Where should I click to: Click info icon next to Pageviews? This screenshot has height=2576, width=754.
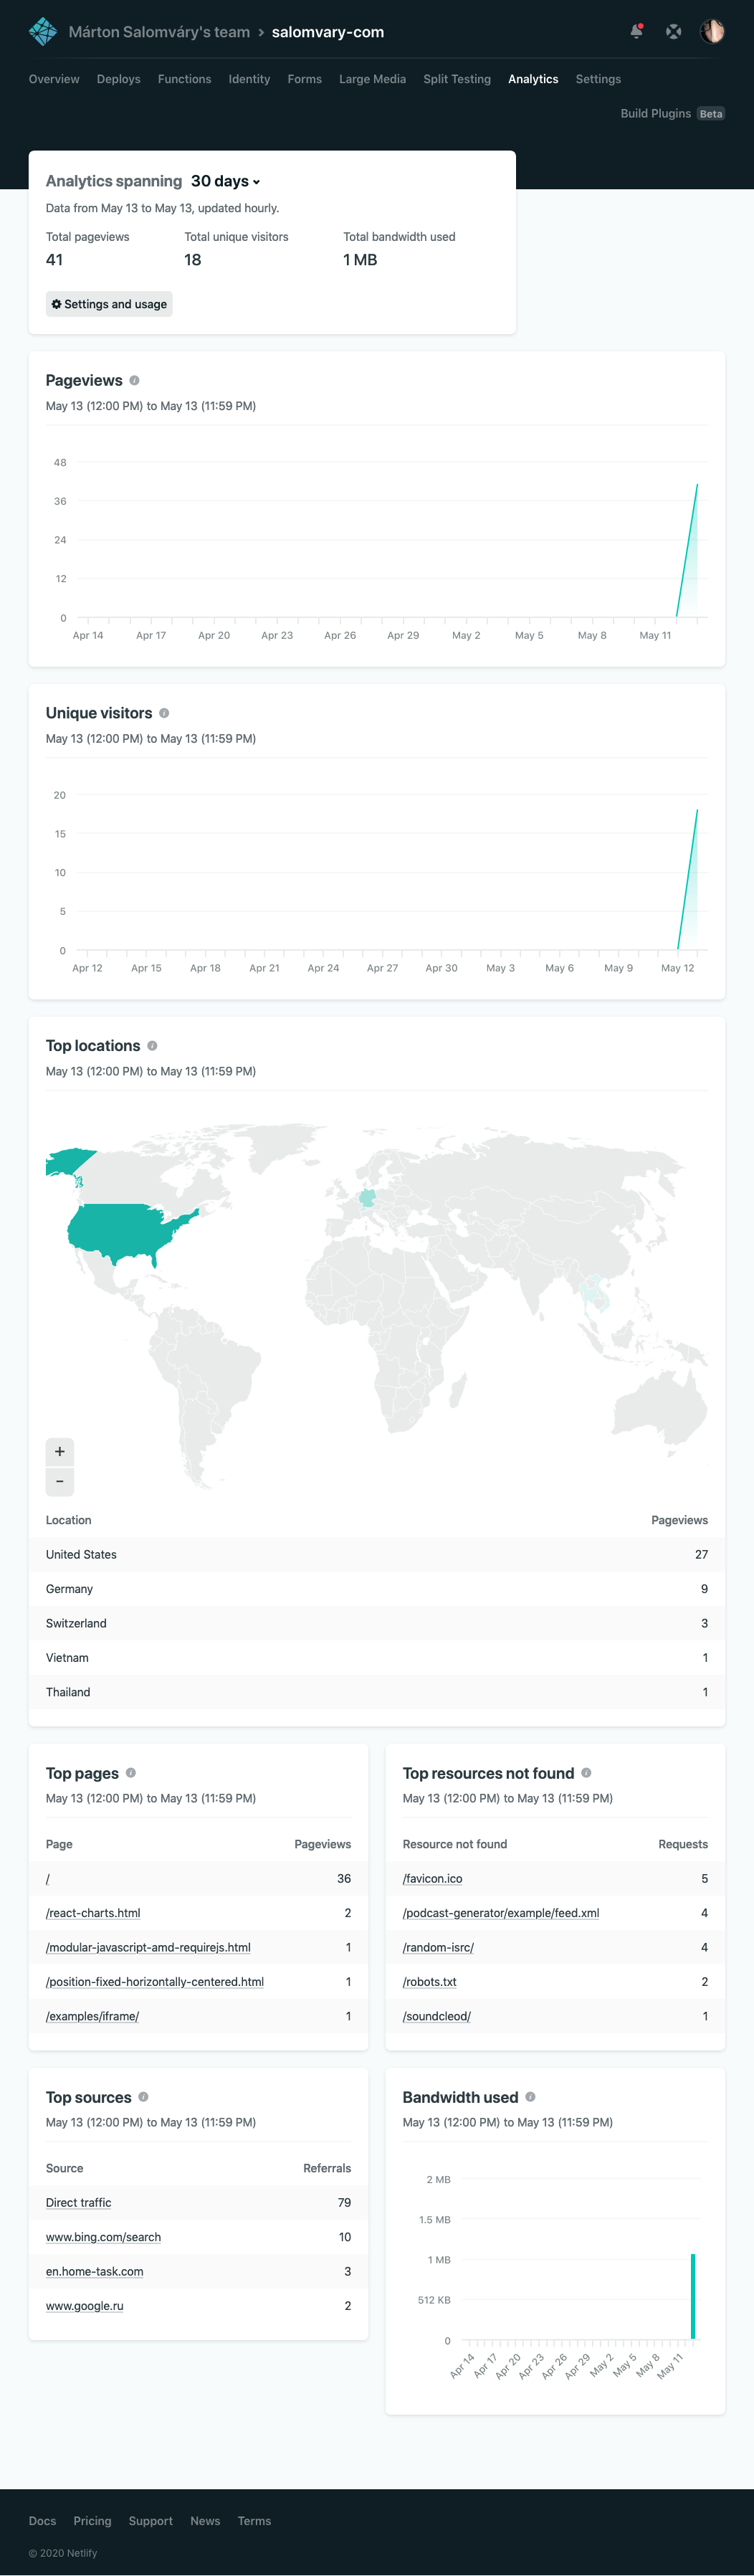134,381
